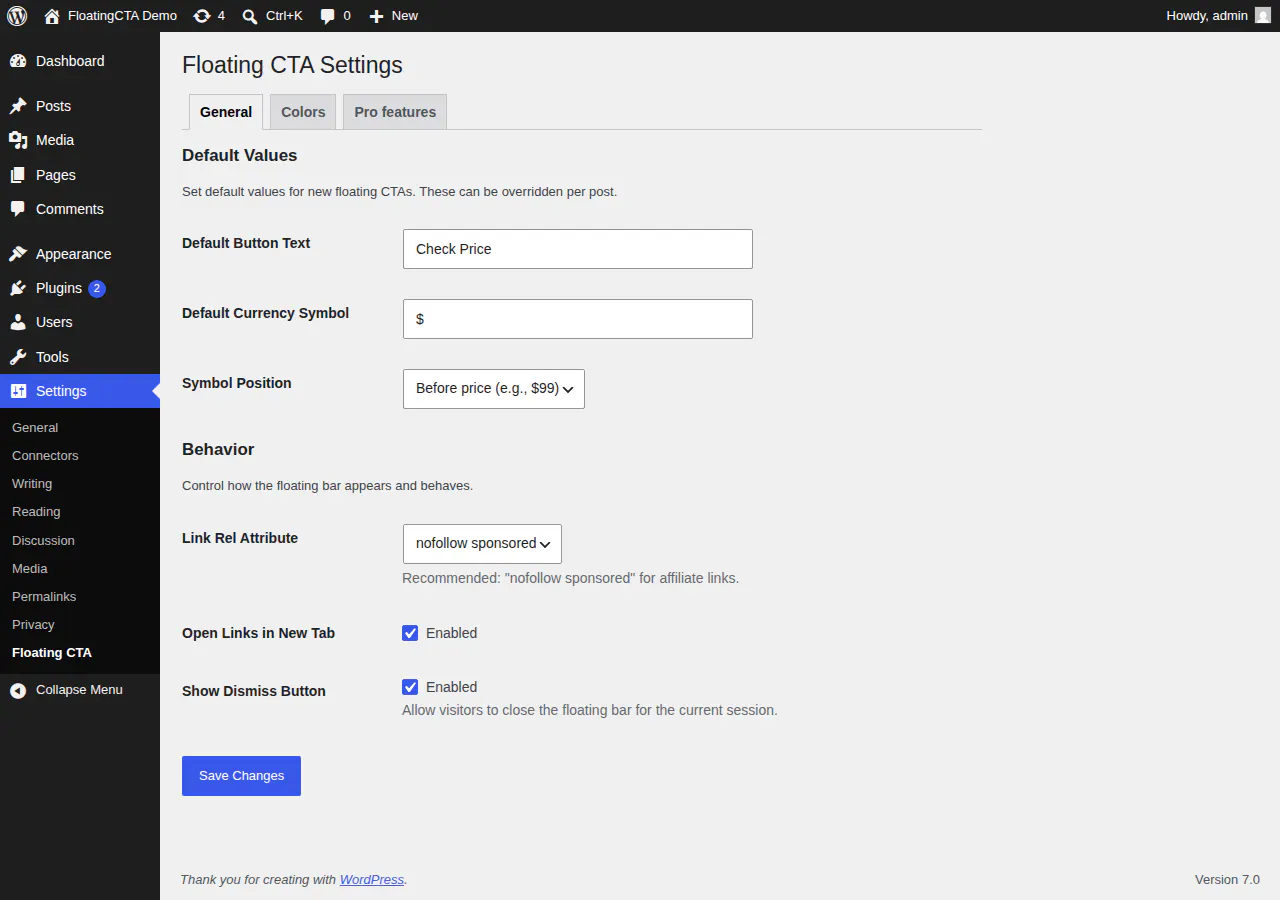
Task: Open Connectors settings submenu item
Action: 45,455
